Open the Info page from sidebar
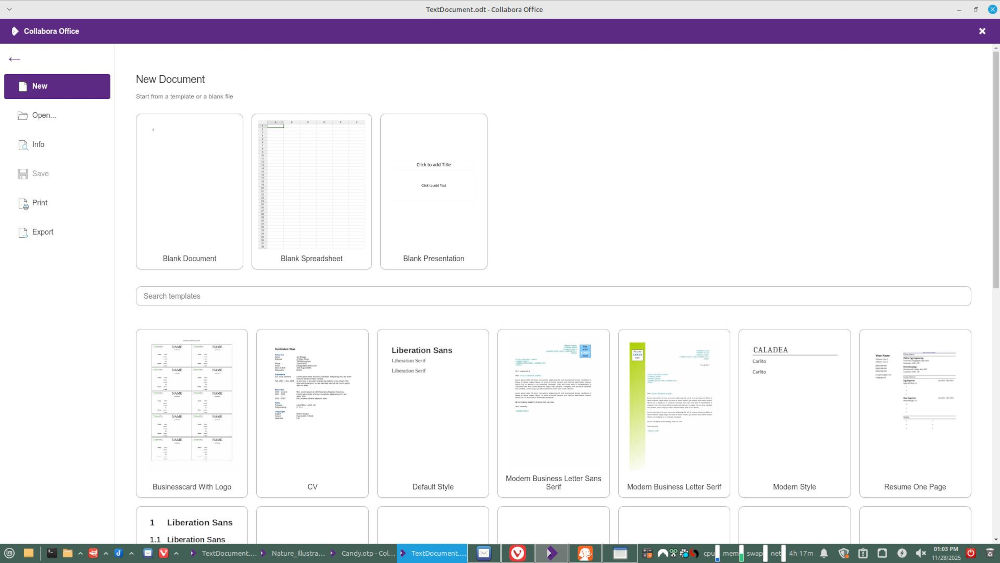 pos(38,144)
